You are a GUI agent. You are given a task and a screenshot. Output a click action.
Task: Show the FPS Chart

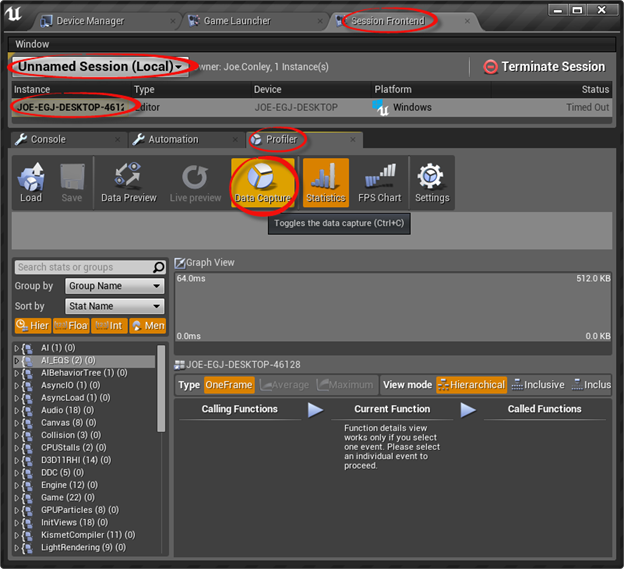tap(380, 182)
